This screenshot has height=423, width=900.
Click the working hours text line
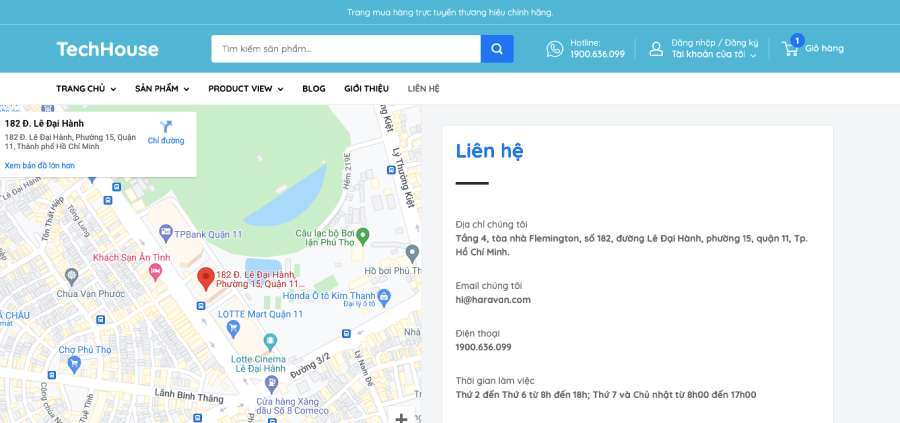click(606, 395)
